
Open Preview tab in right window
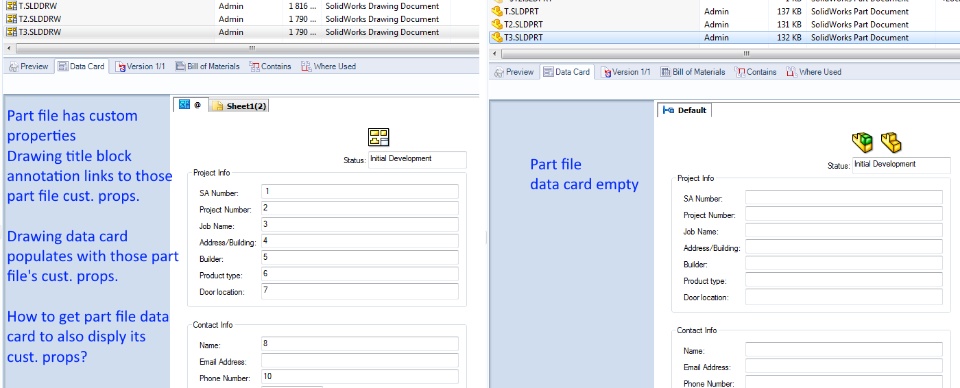pos(514,72)
